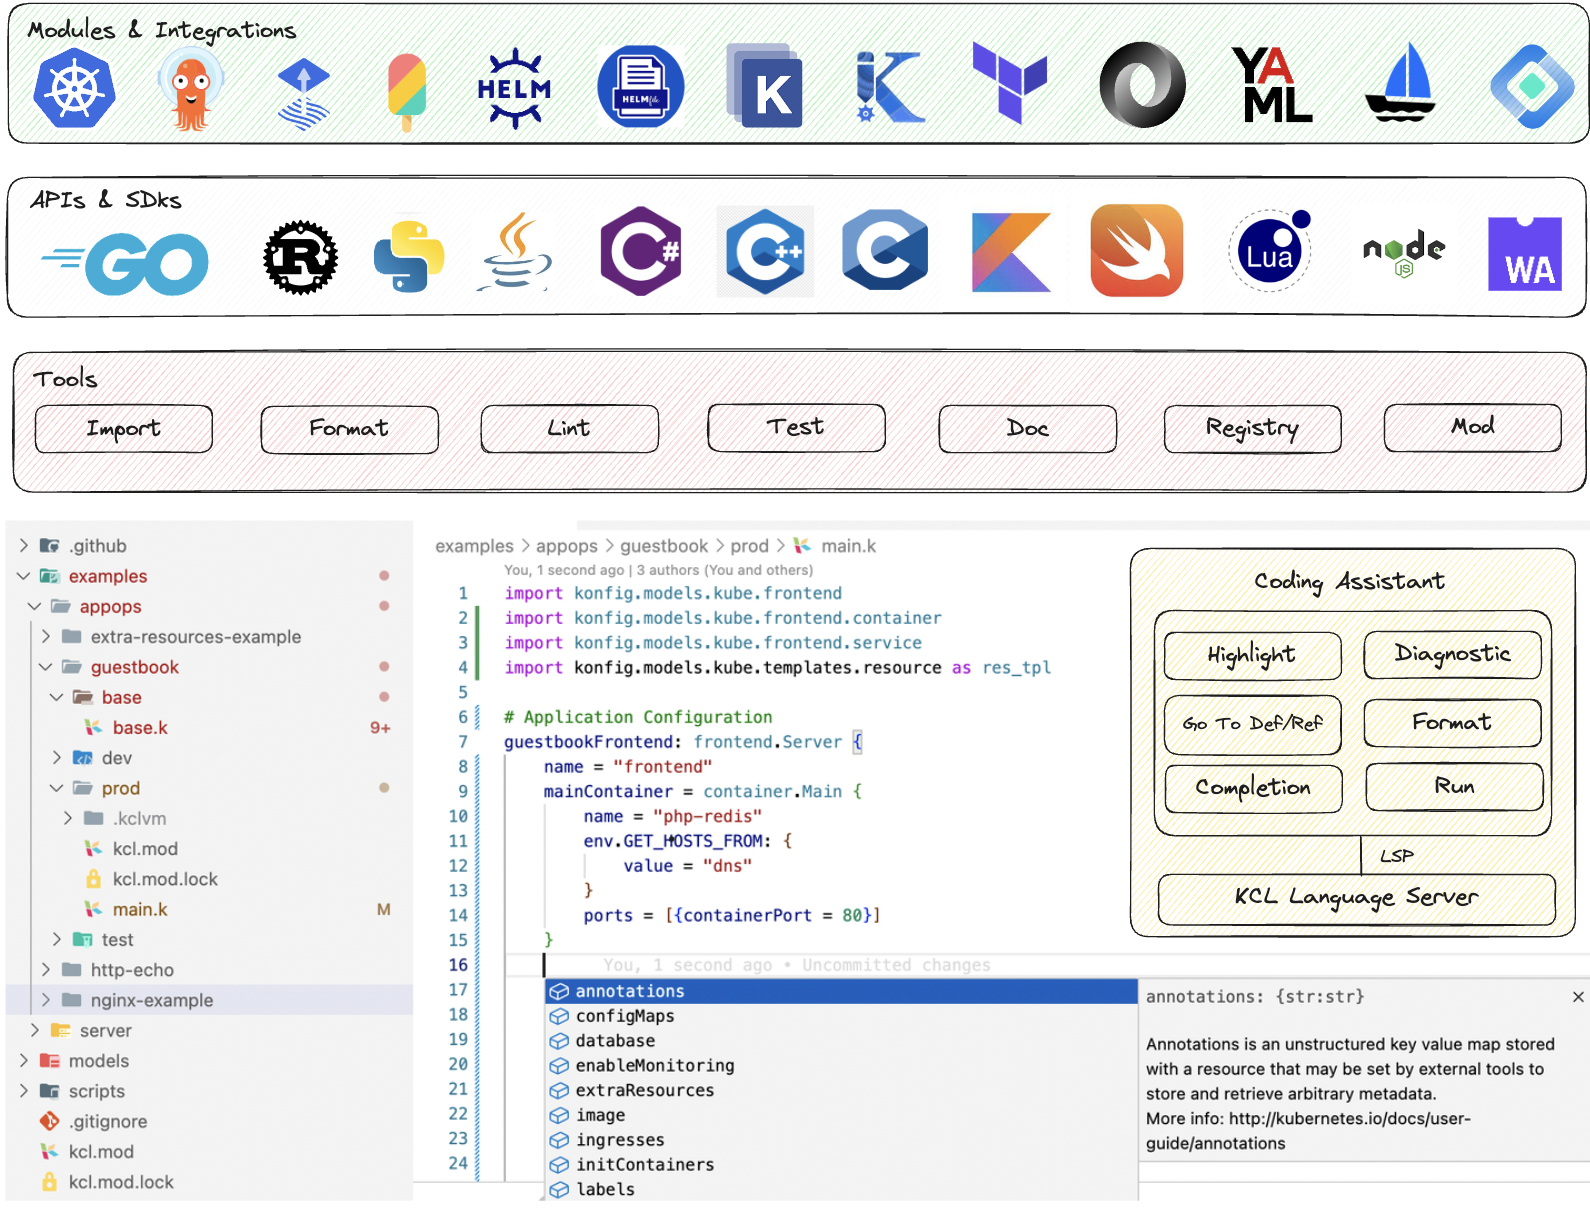Image resolution: width=1590 pixels, height=1220 pixels.
Task: Select database completion suggestion
Action: [x=841, y=1041]
